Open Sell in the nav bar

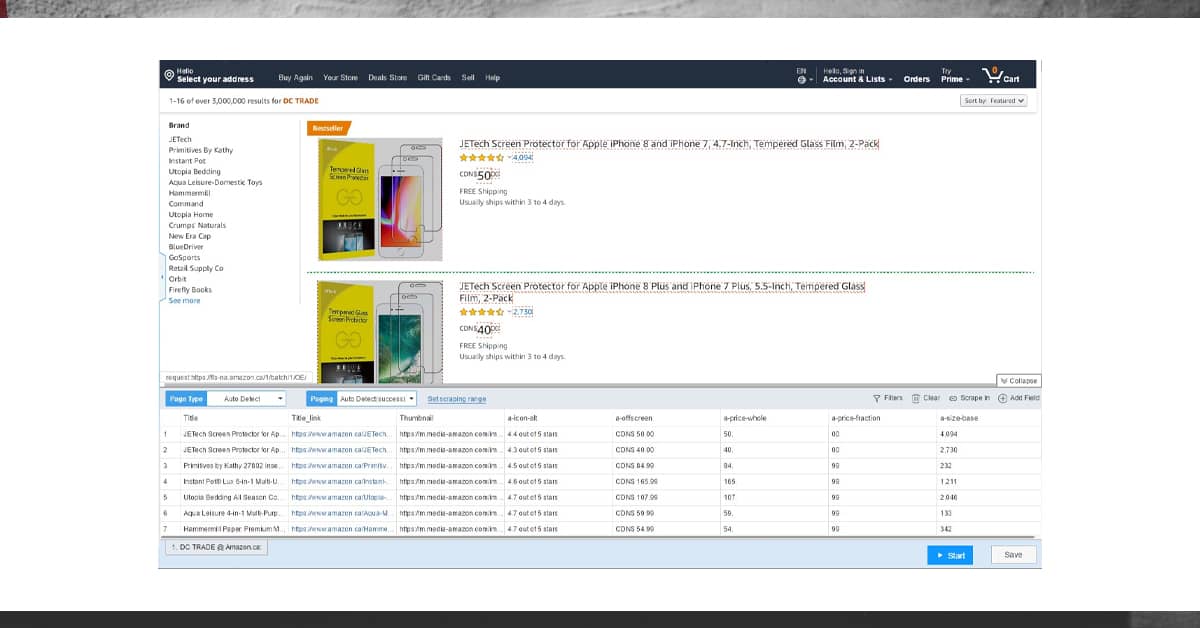point(468,78)
